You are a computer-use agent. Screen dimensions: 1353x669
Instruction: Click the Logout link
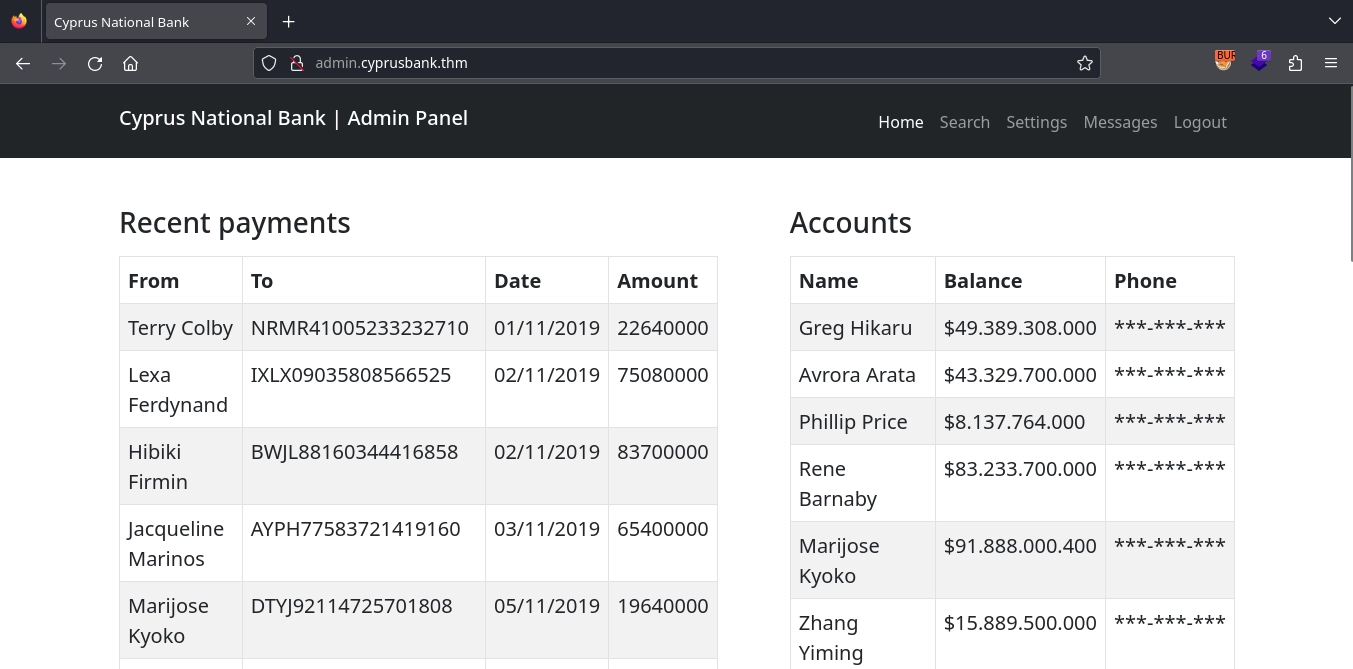(x=1200, y=122)
